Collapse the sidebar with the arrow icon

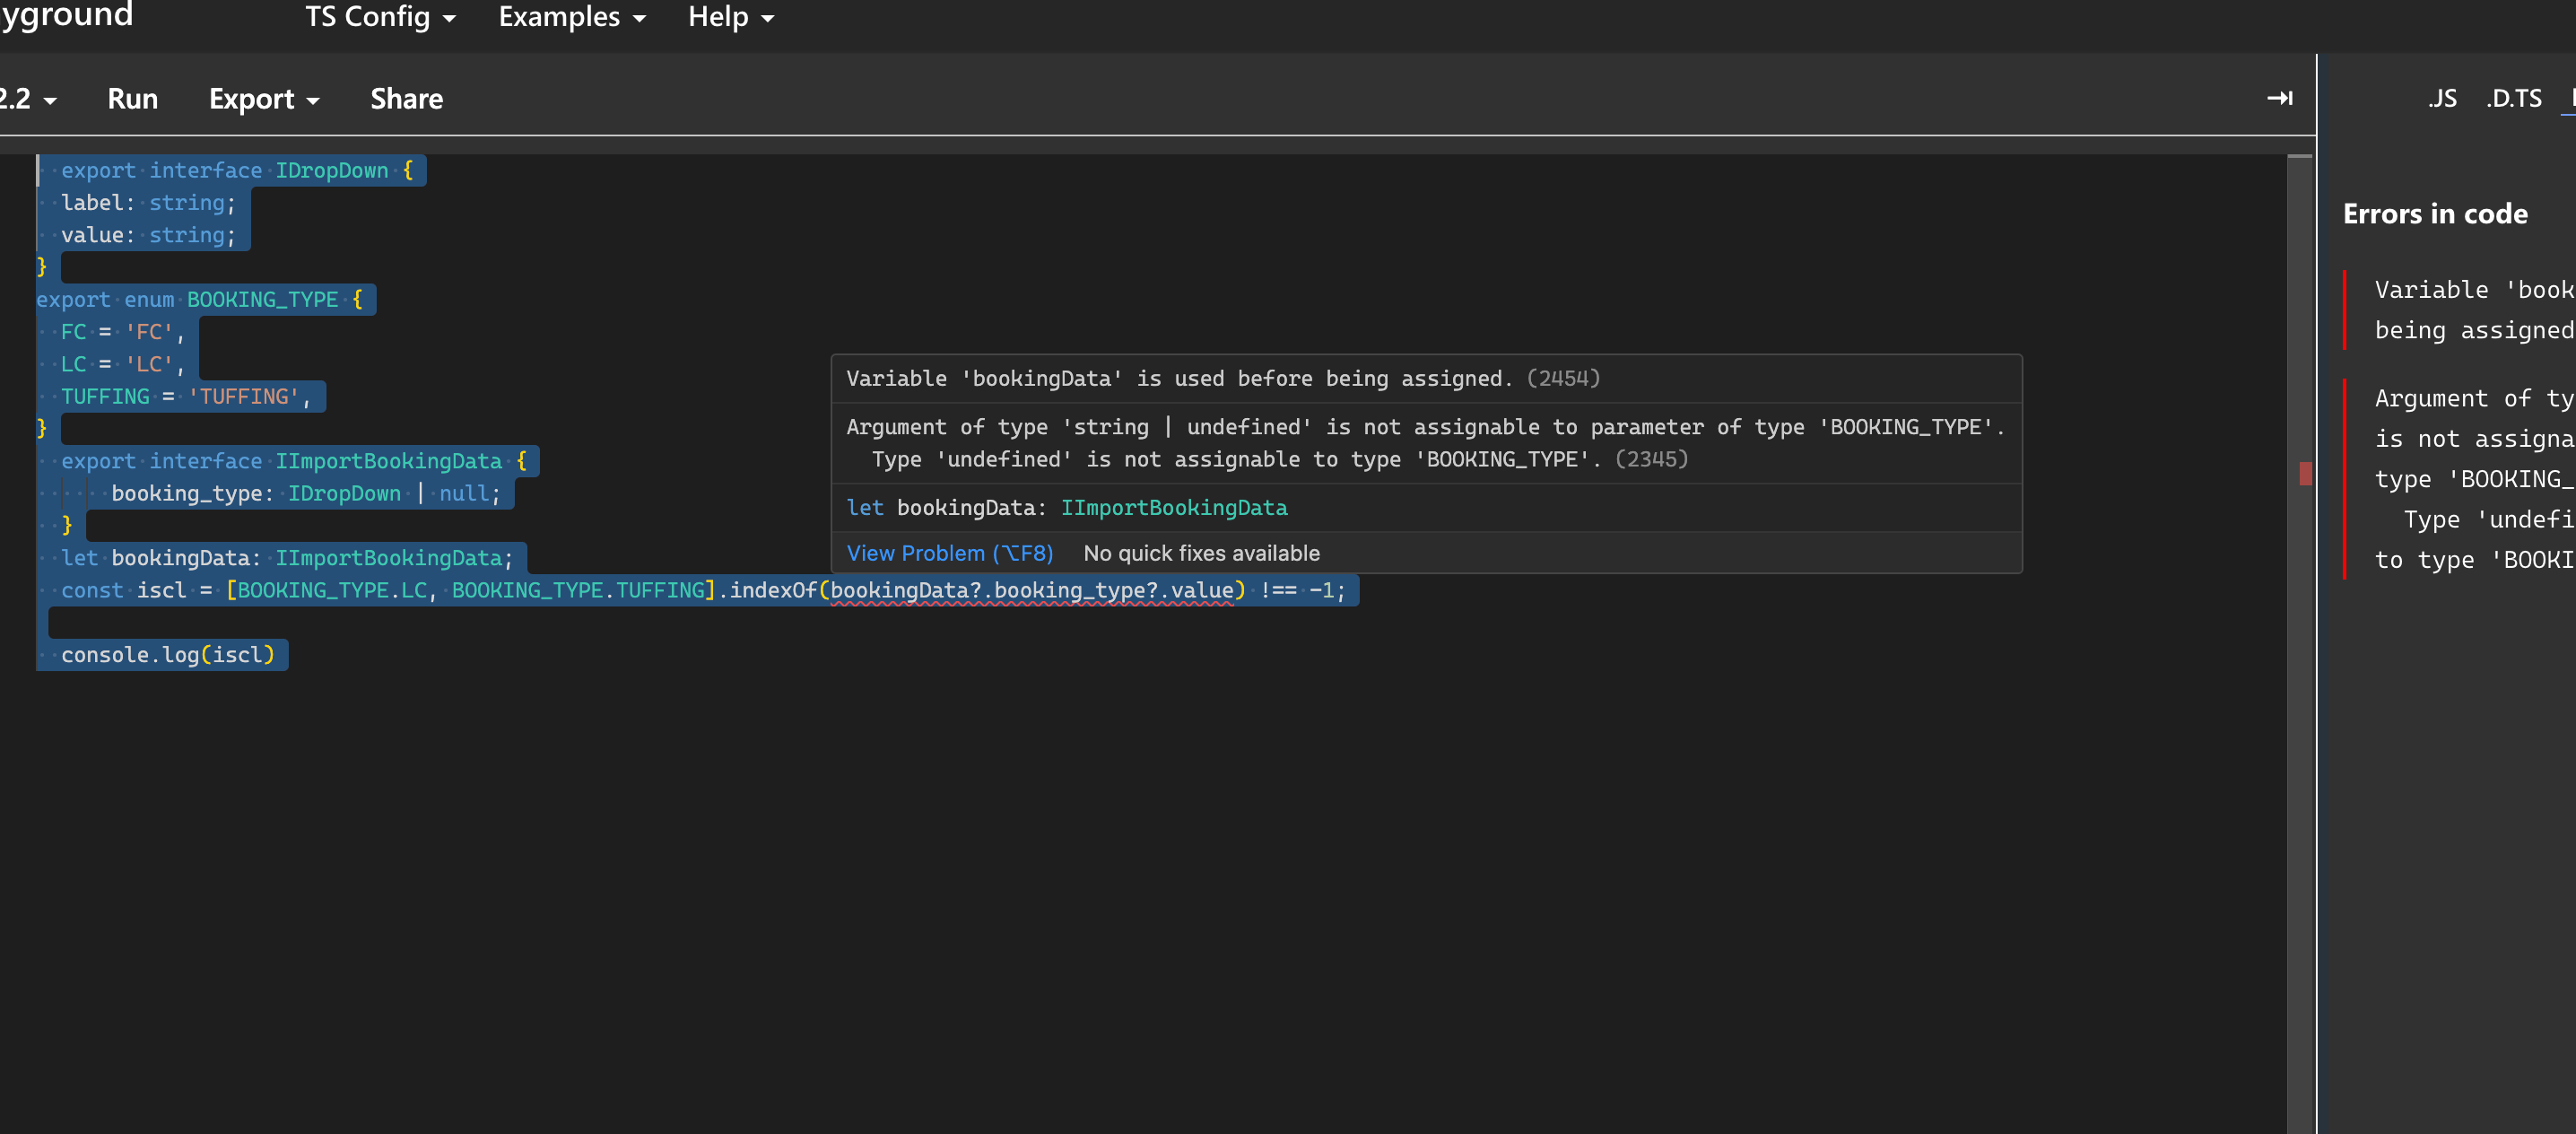[2279, 98]
